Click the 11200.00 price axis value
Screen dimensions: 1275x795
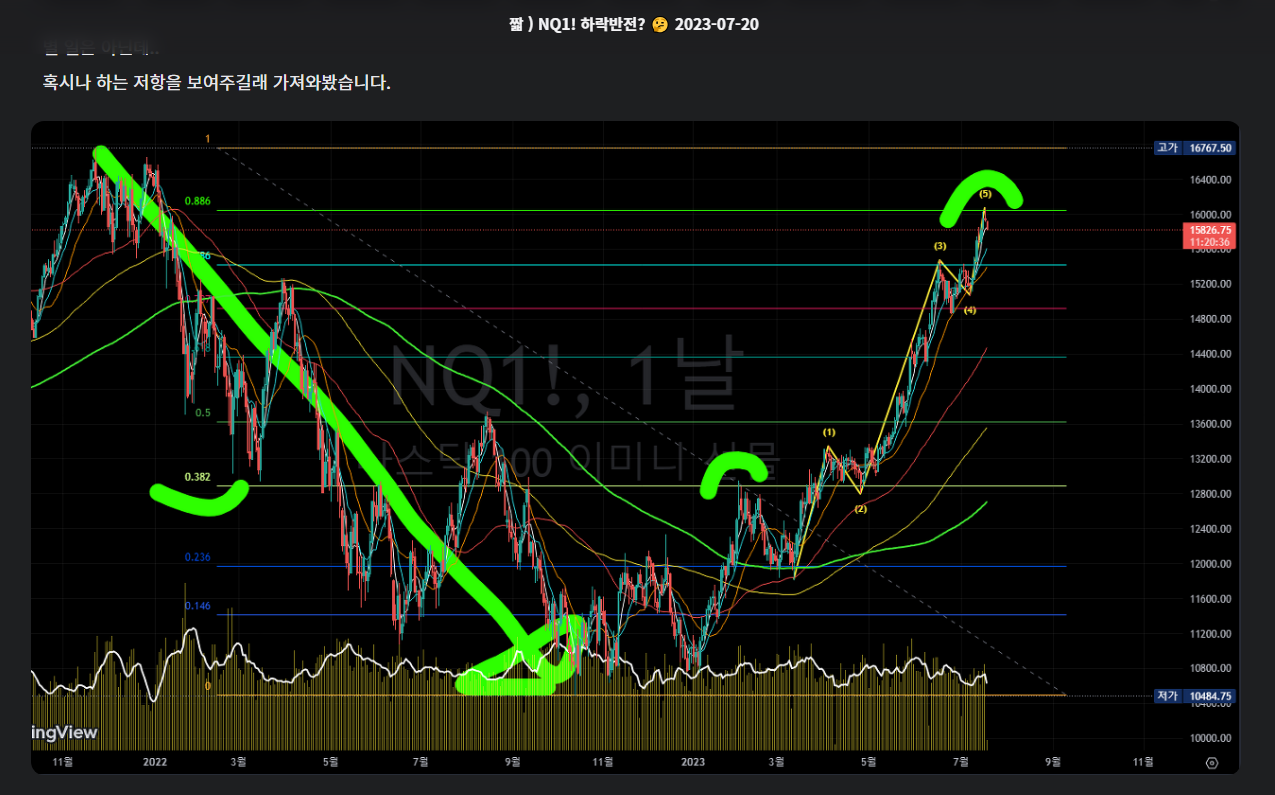click(1211, 634)
